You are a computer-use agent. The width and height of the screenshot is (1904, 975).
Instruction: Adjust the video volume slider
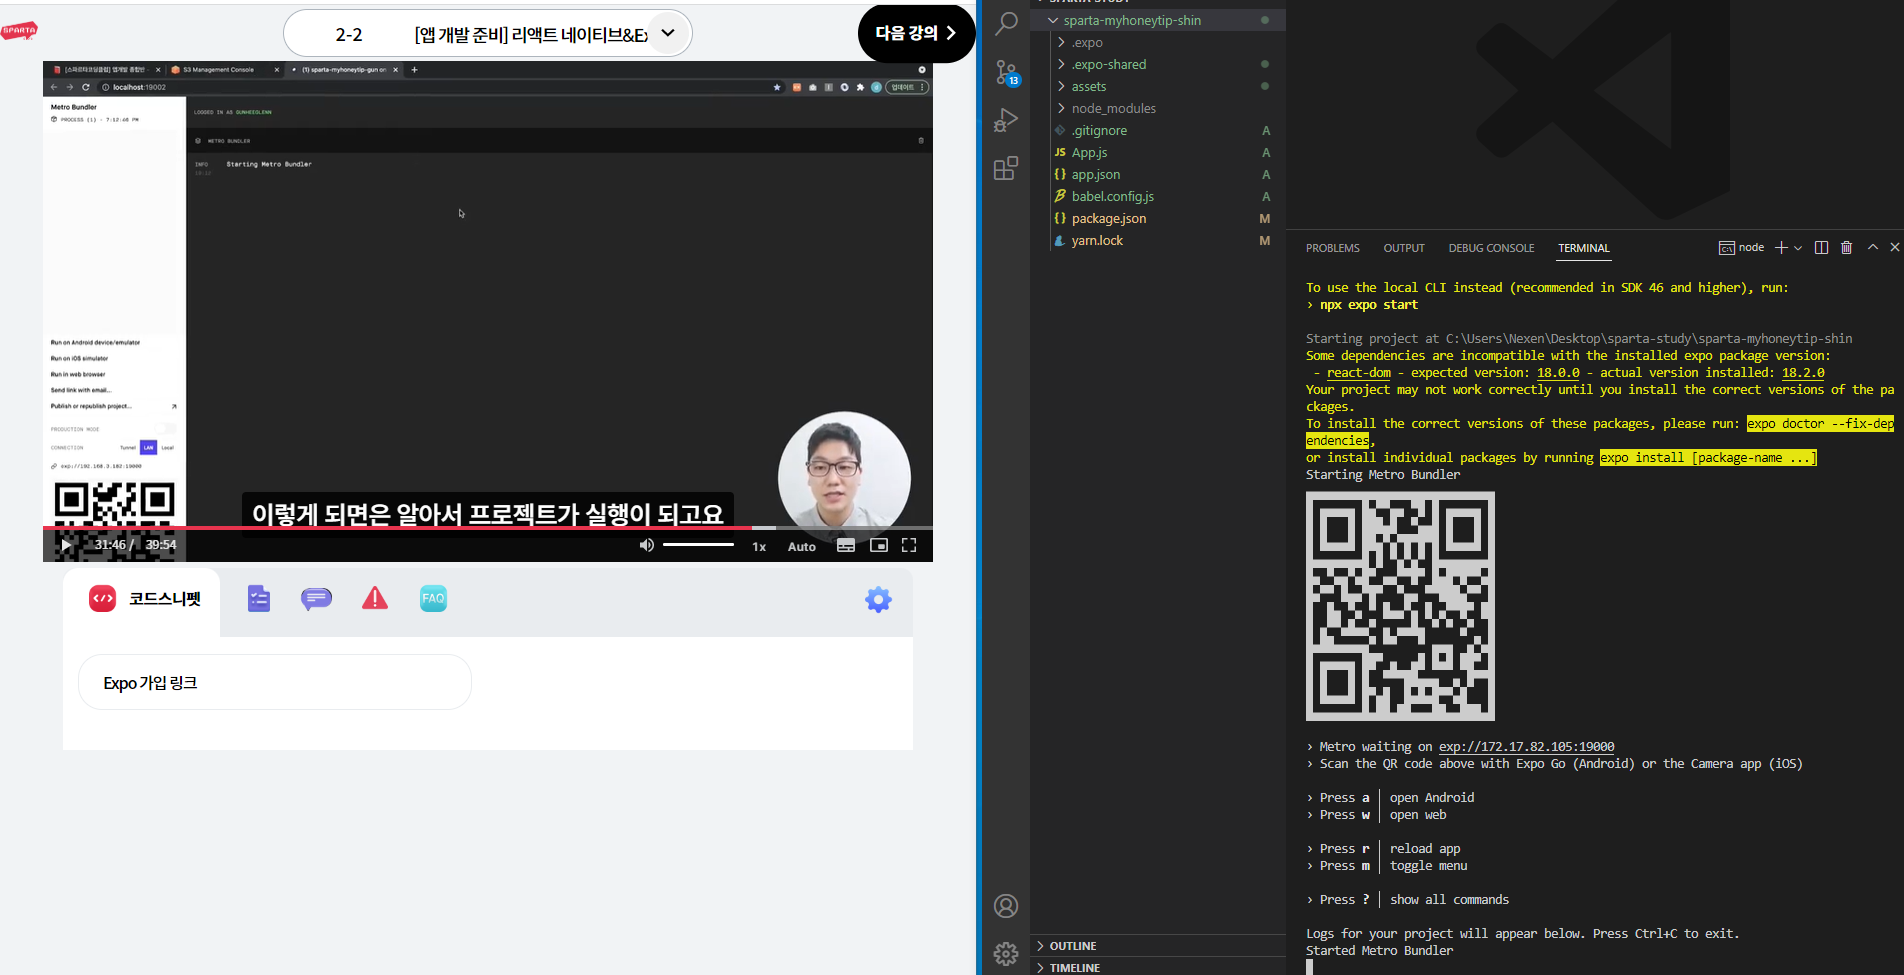[x=698, y=545]
